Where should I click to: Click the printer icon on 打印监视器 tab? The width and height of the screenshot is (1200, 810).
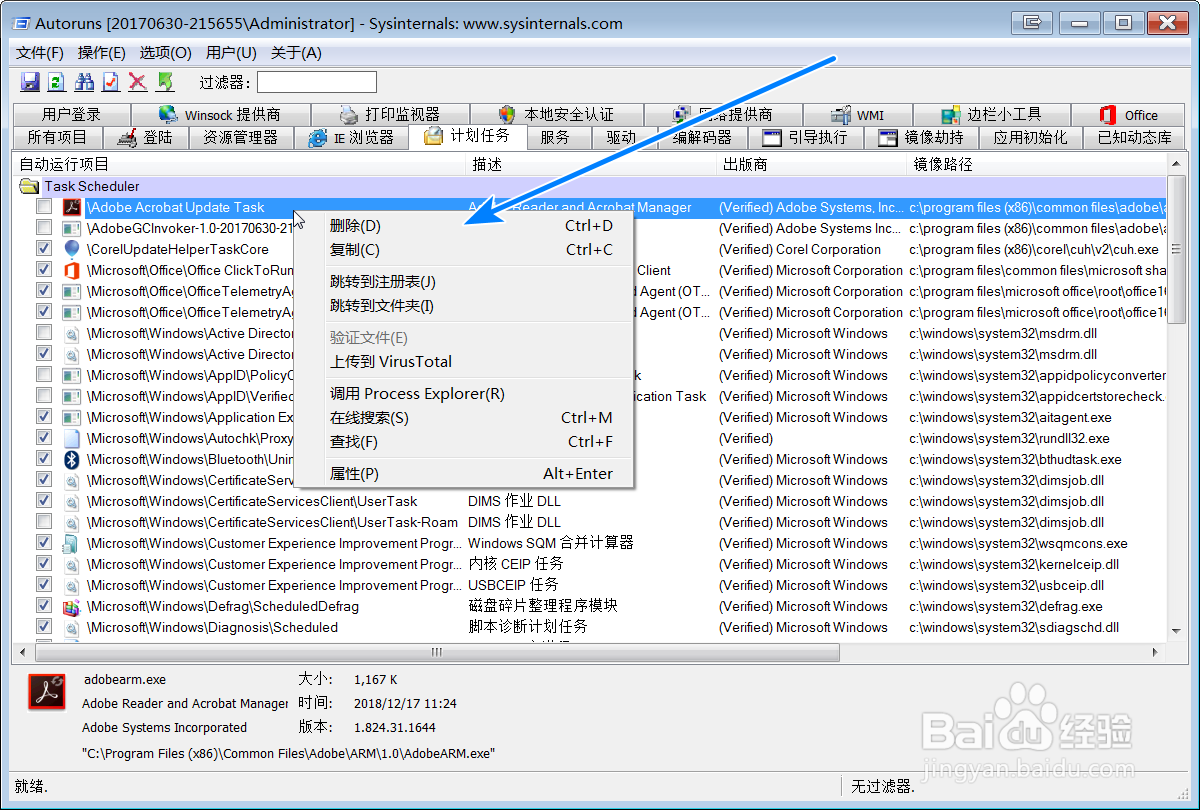click(x=349, y=115)
